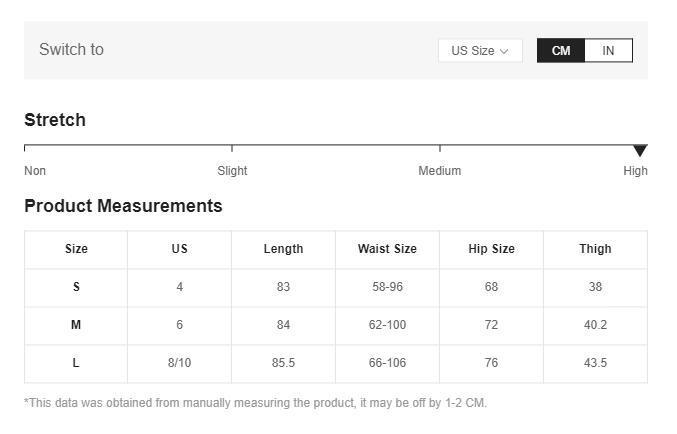The height and width of the screenshot is (434, 677).
Task: Open the US Size dropdown
Action: click(x=479, y=51)
